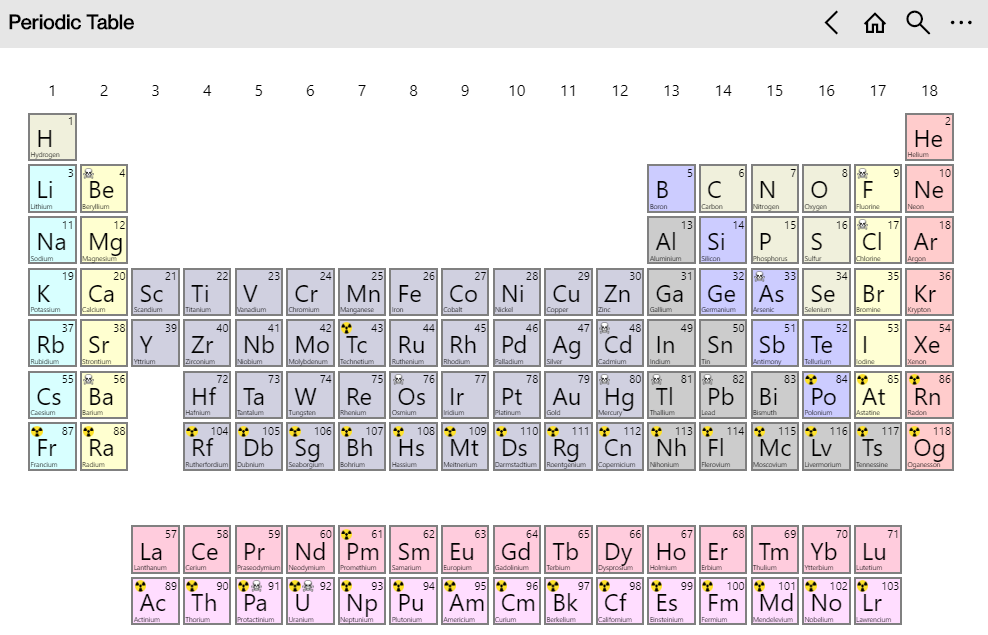The height and width of the screenshot is (635, 988).
Task: Click the Periodic Table title text
Action: (x=71, y=22)
